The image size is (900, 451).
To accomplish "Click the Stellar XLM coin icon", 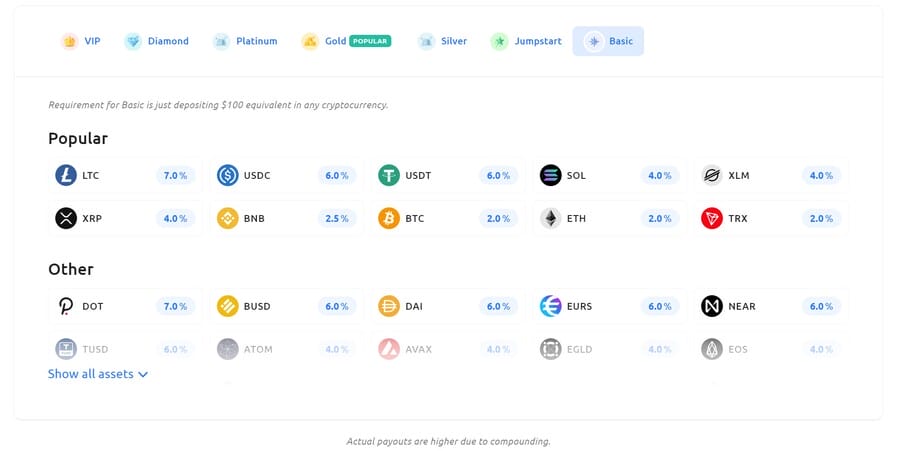I will pos(712,176).
